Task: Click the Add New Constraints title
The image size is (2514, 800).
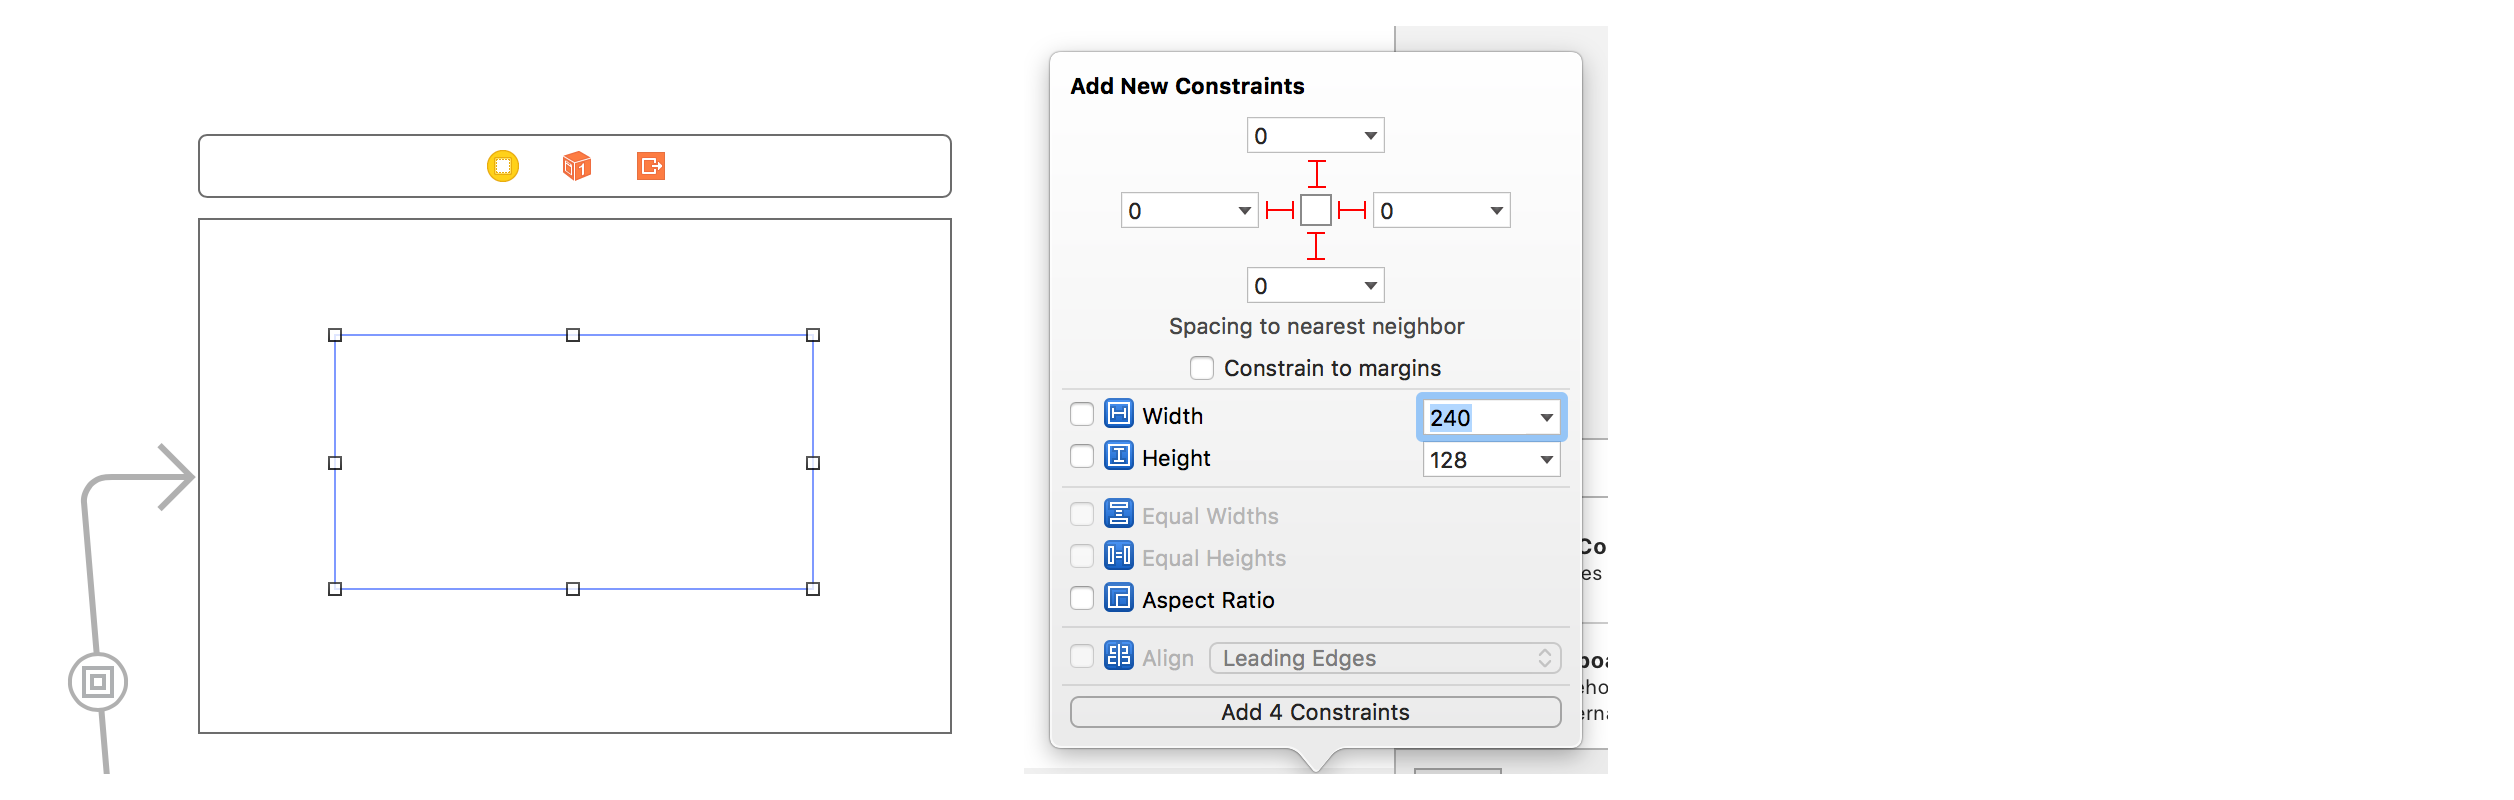Action: point(1187,86)
